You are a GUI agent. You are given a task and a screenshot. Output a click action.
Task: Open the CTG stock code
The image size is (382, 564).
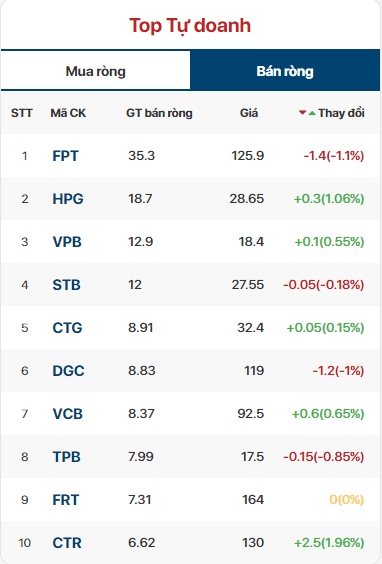click(67, 328)
